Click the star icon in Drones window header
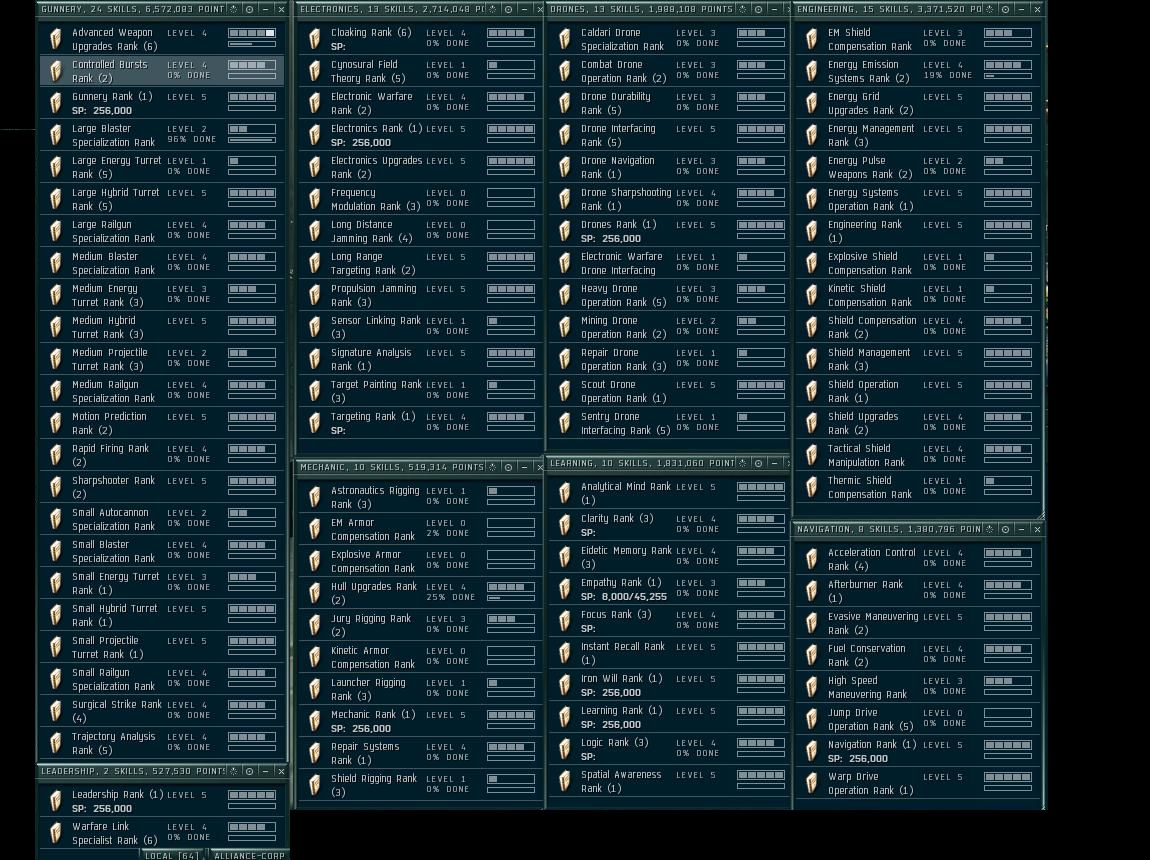Image resolution: width=1150 pixels, height=860 pixels. point(742,10)
